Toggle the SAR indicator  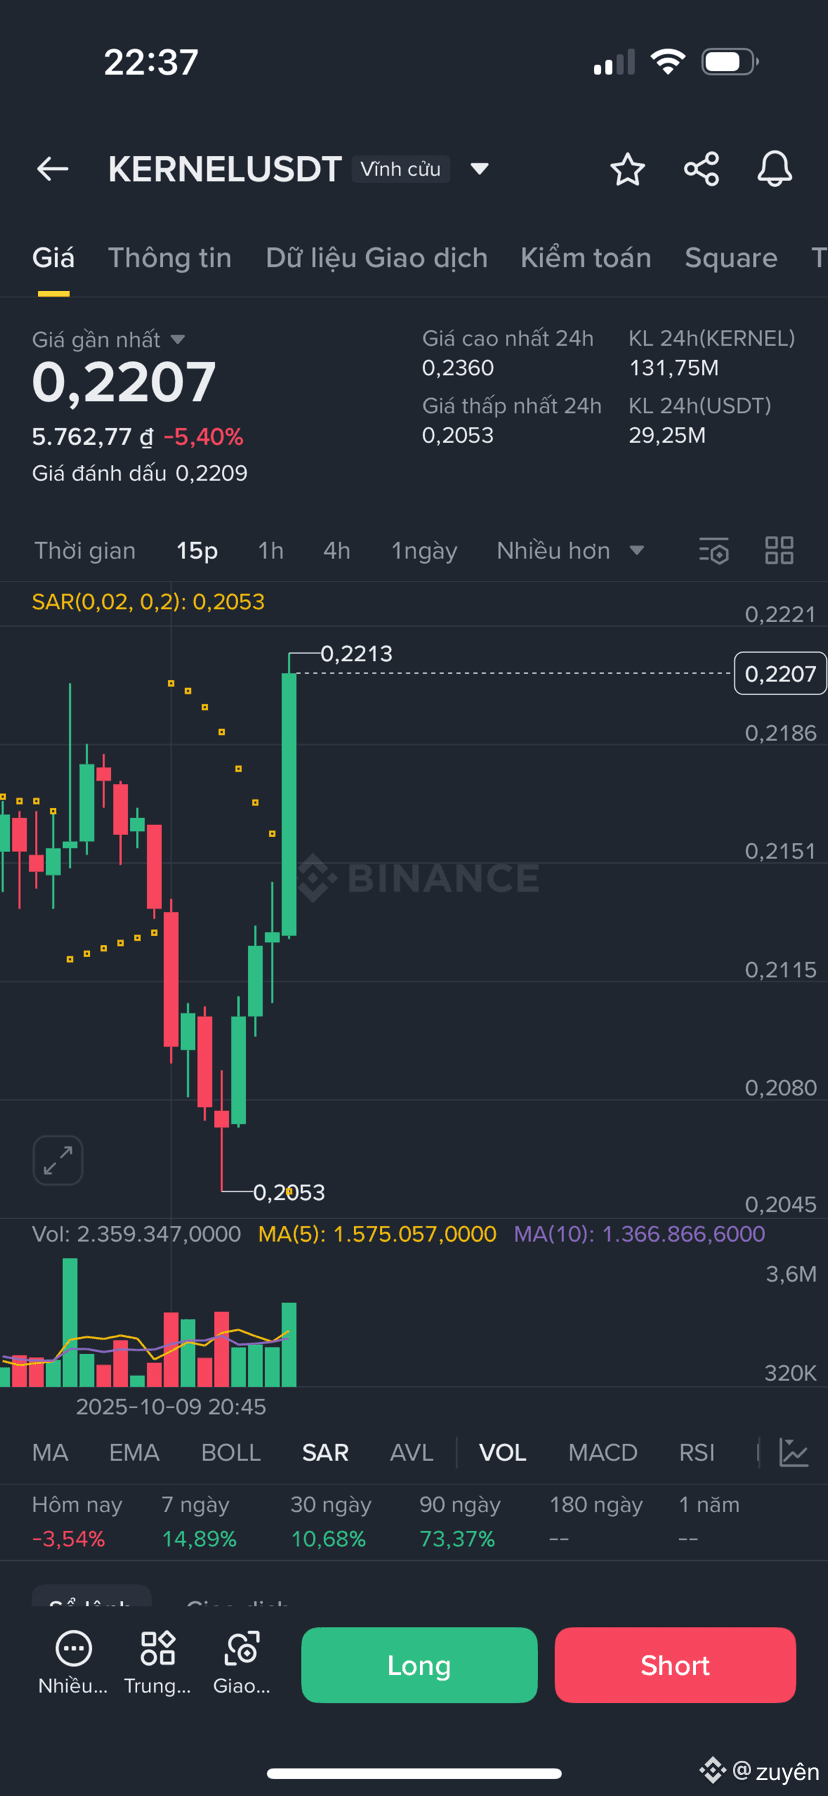pyautogui.click(x=325, y=1452)
